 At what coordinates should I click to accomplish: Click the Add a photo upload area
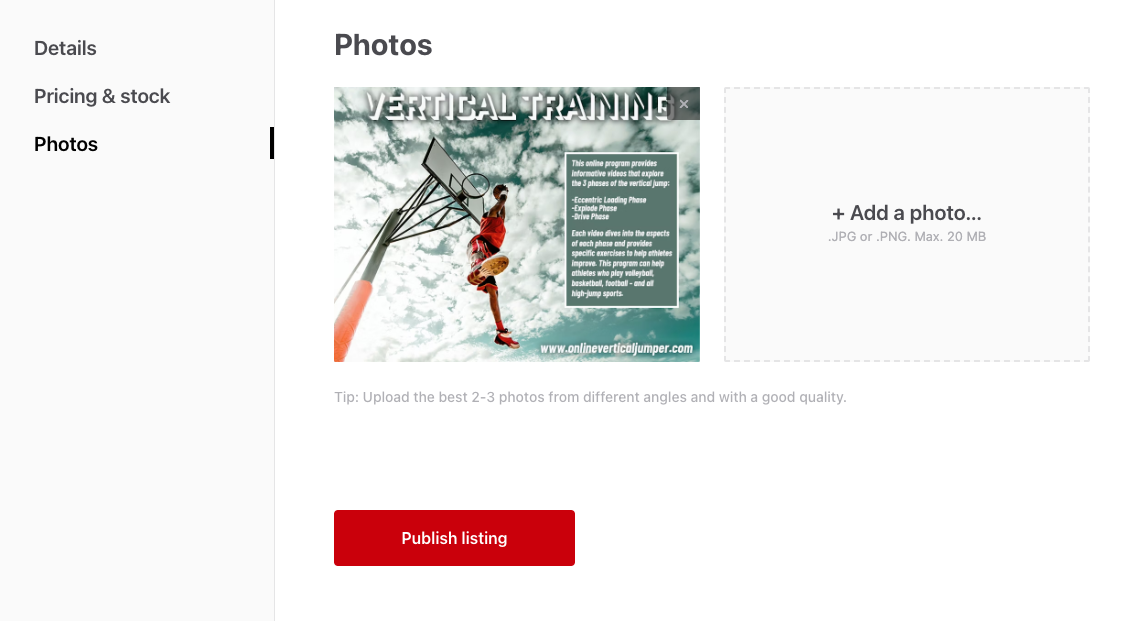pos(907,224)
